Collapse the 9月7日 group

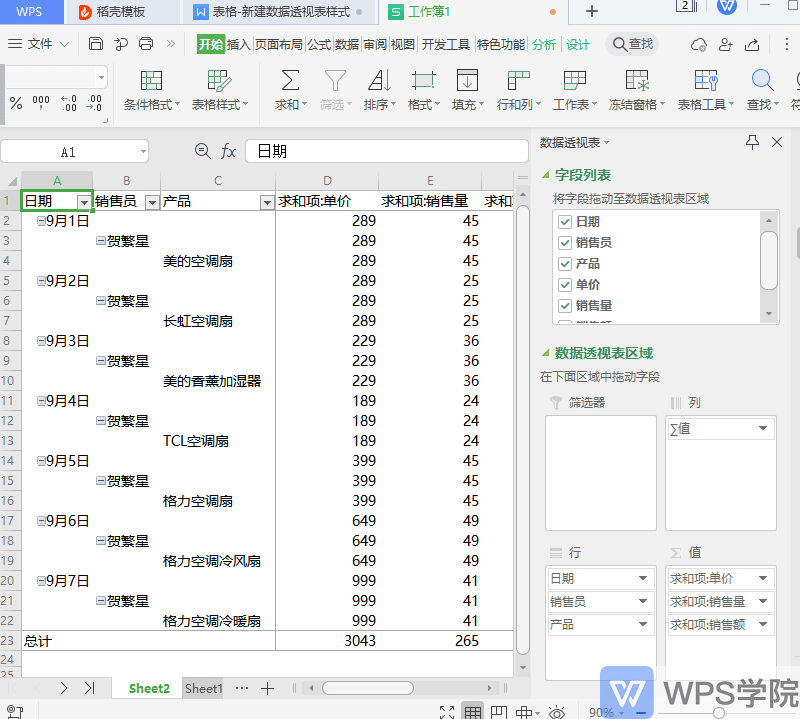(x=41, y=581)
